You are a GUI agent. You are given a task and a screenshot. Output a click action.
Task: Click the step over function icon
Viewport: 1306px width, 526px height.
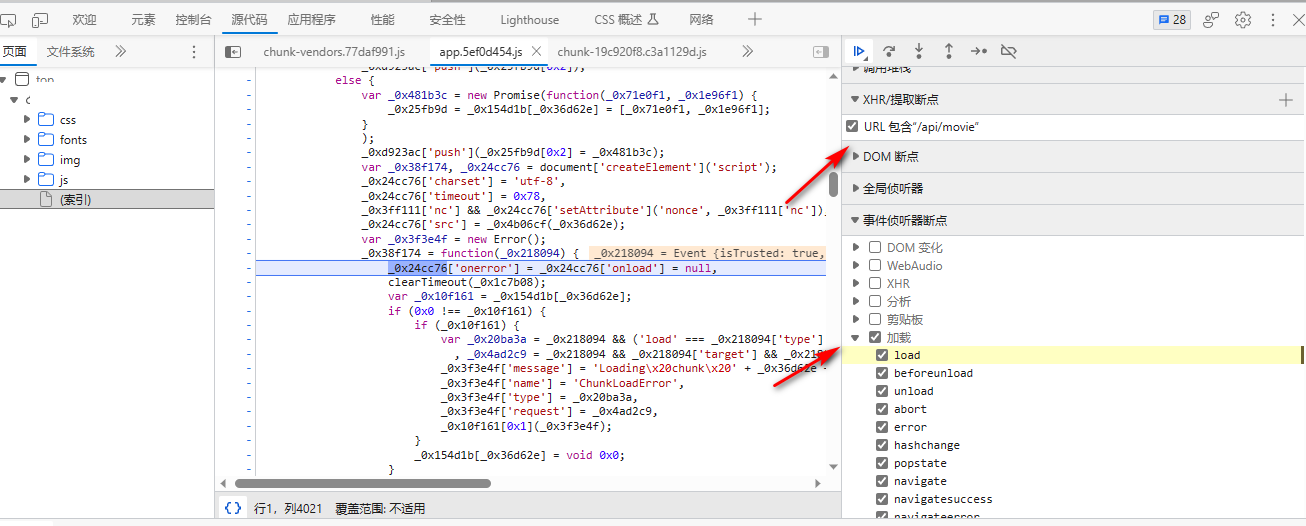point(888,51)
